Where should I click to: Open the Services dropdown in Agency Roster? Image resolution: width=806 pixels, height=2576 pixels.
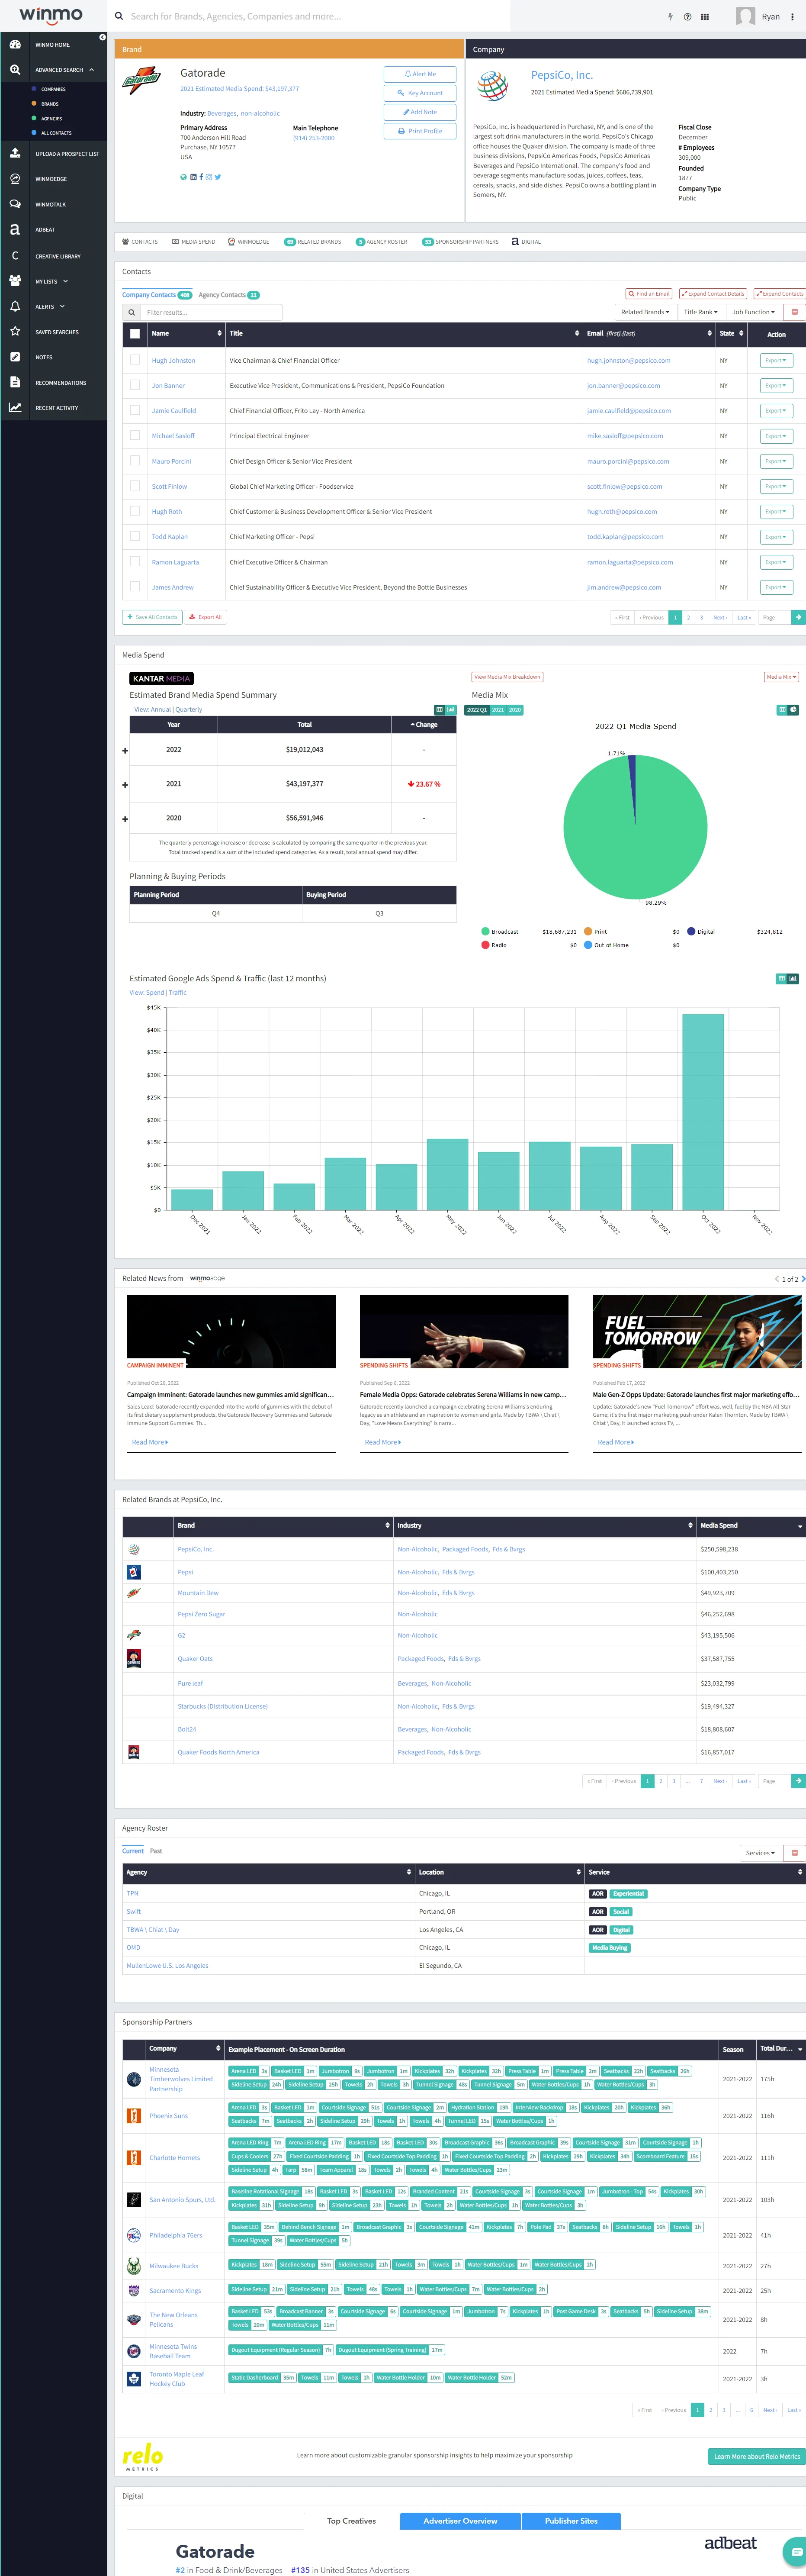click(x=760, y=1853)
